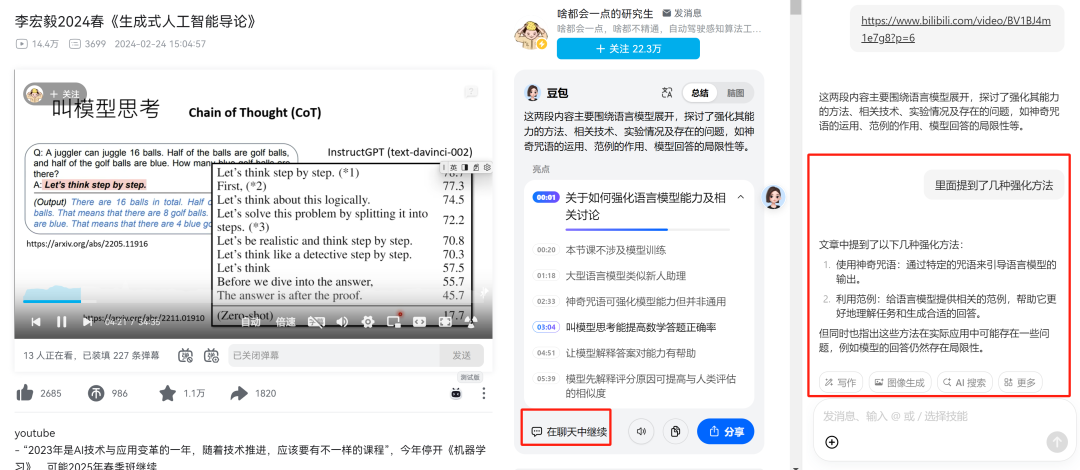The width and height of the screenshot is (1080, 470).
Task: Click the video title 李宏毅2024春
Action: 136,21
